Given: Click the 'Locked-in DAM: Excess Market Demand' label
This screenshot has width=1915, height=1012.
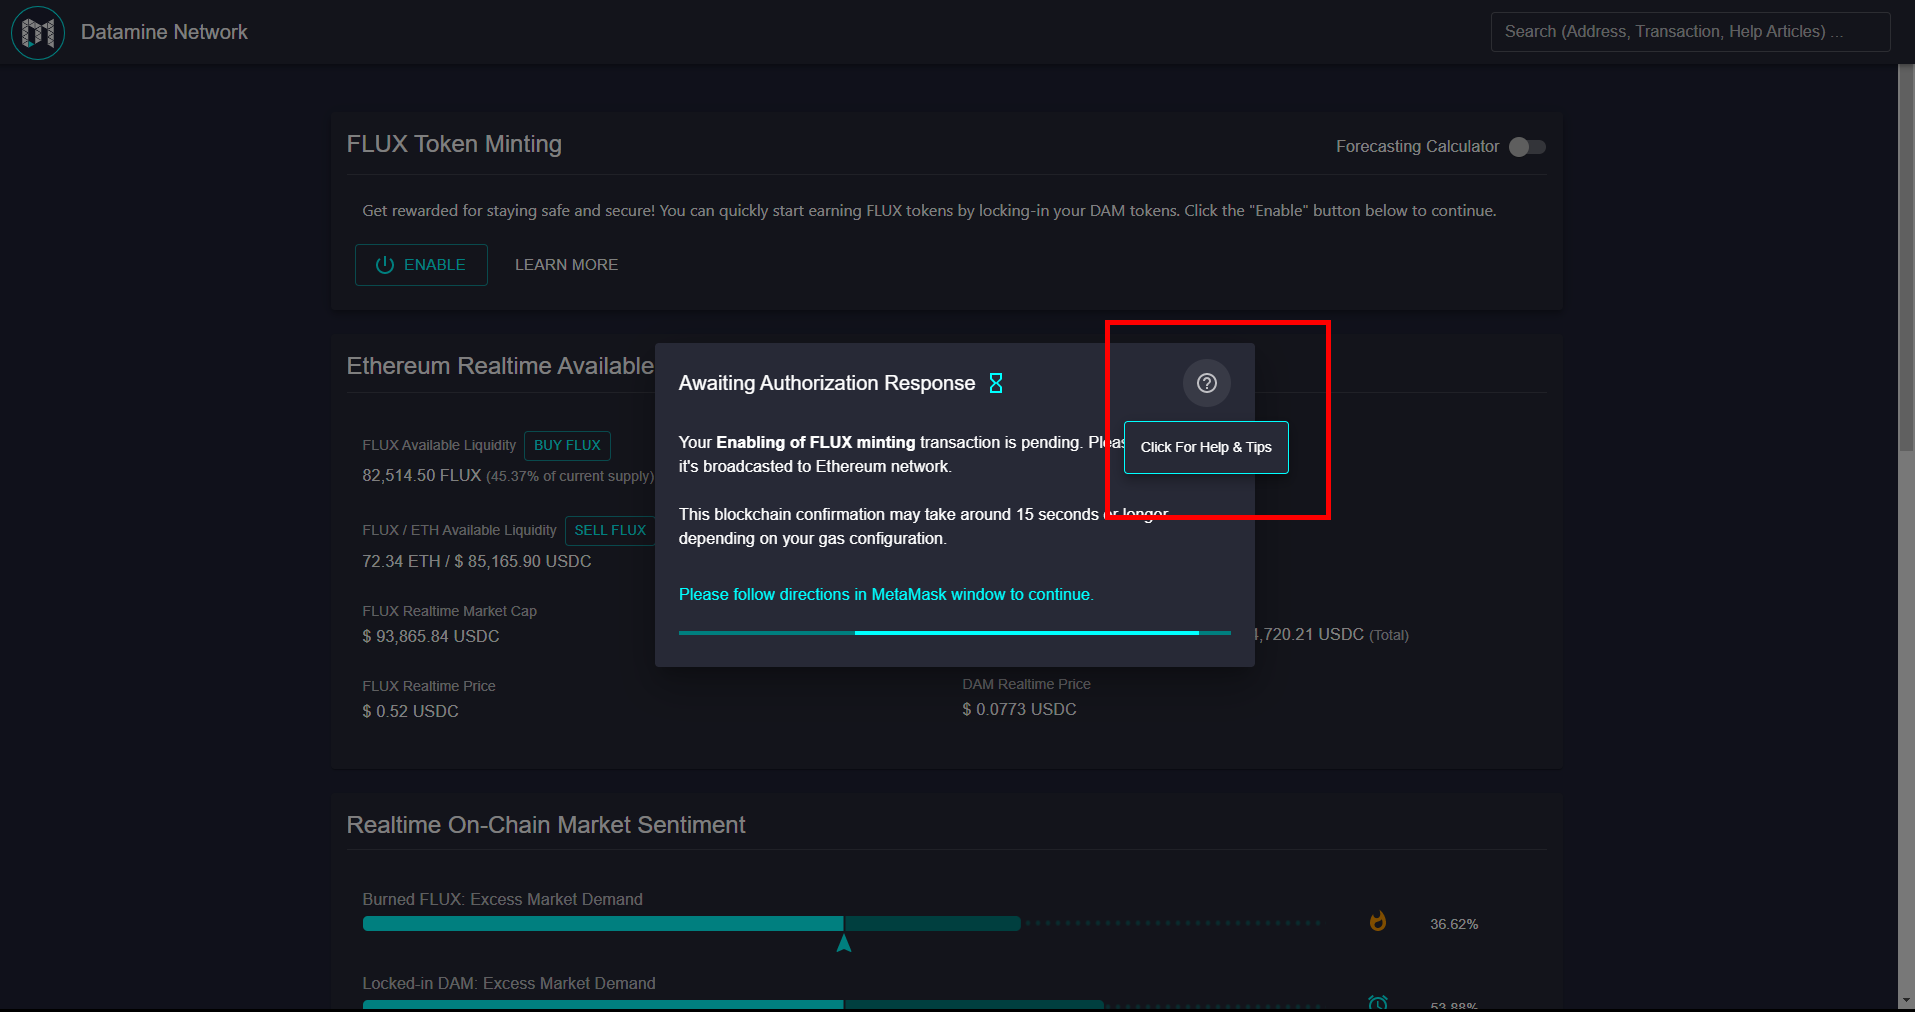Looking at the screenshot, I should [x=509, y=983].
